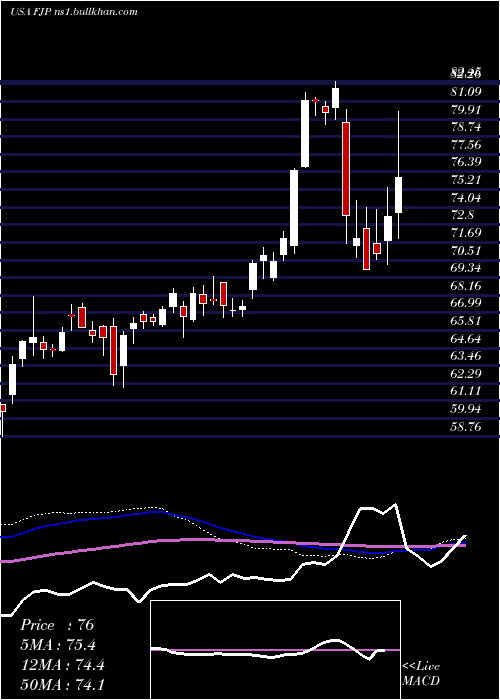The width and height of the screenshot is (500, 700).
Task: Click the tall red candle falling from 78.74
Action: [x=346, y=169]
